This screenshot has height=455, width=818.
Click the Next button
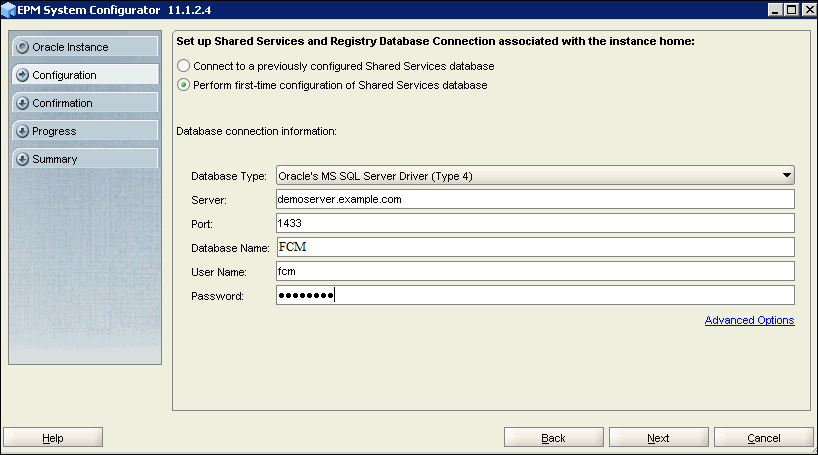click(x=658, y=438)
